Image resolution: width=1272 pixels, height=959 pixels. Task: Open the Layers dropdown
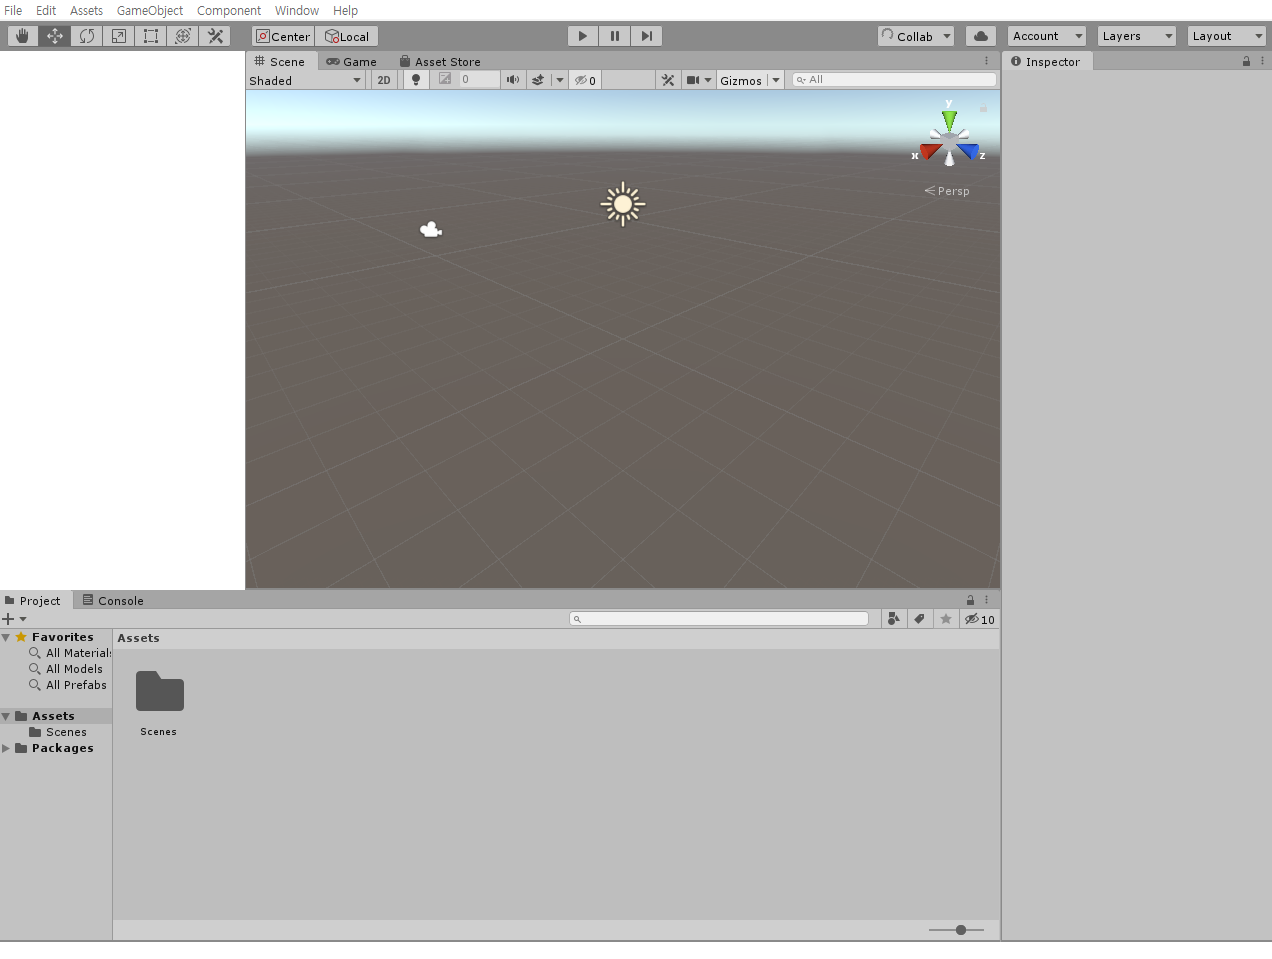(1137, 36)
